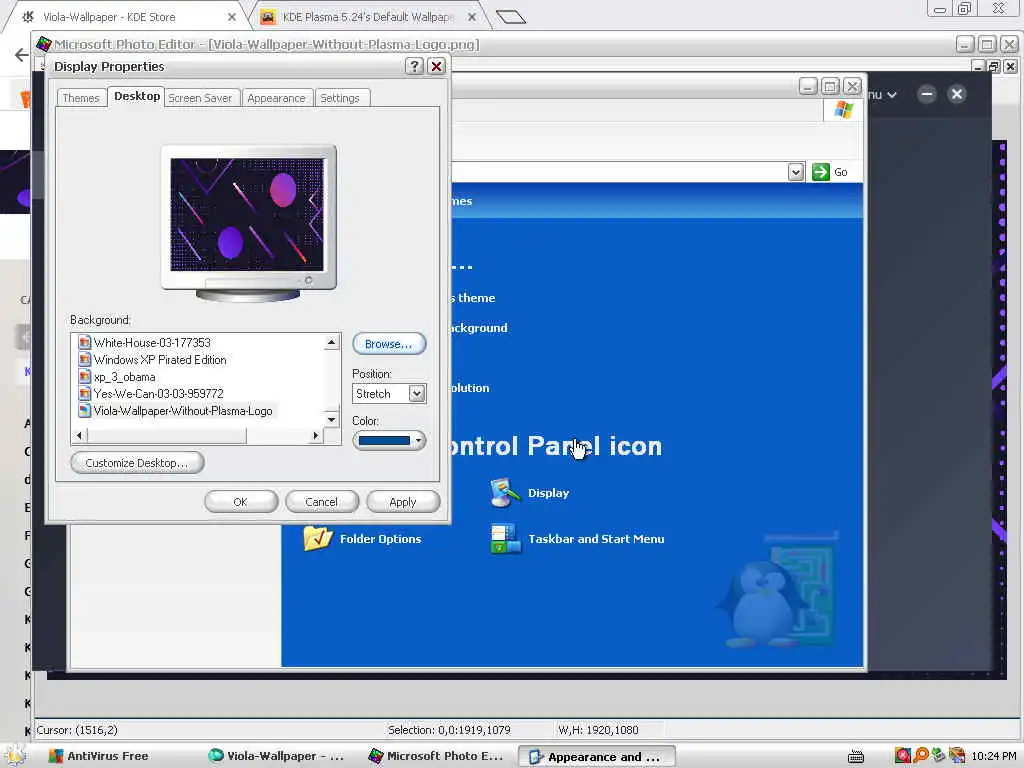
Task: Click the on-screen keyboard icon in taskbar
Action: 856,756
